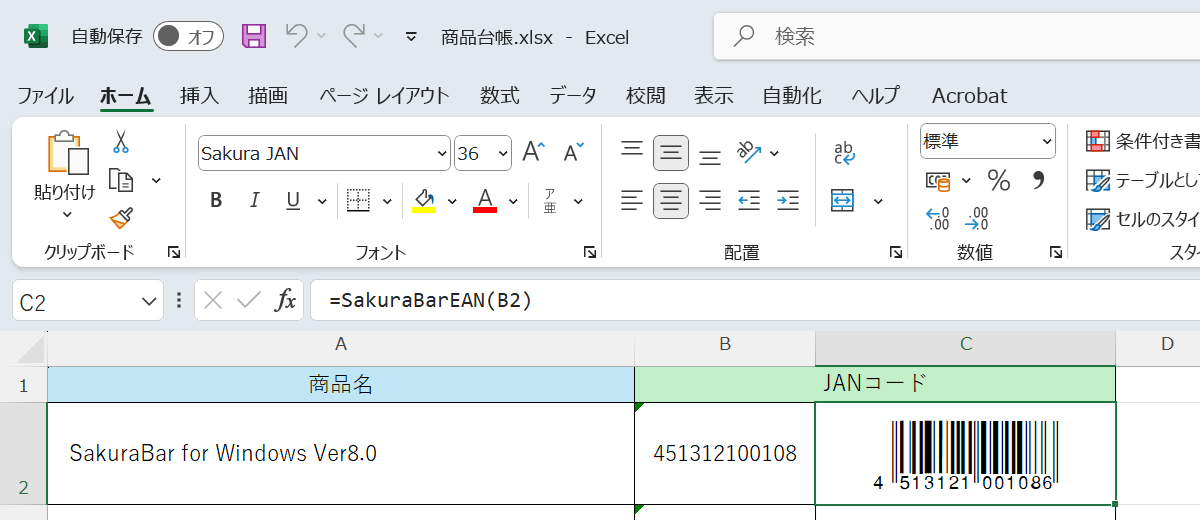
Task: Align text left
Action: point(632,201)
